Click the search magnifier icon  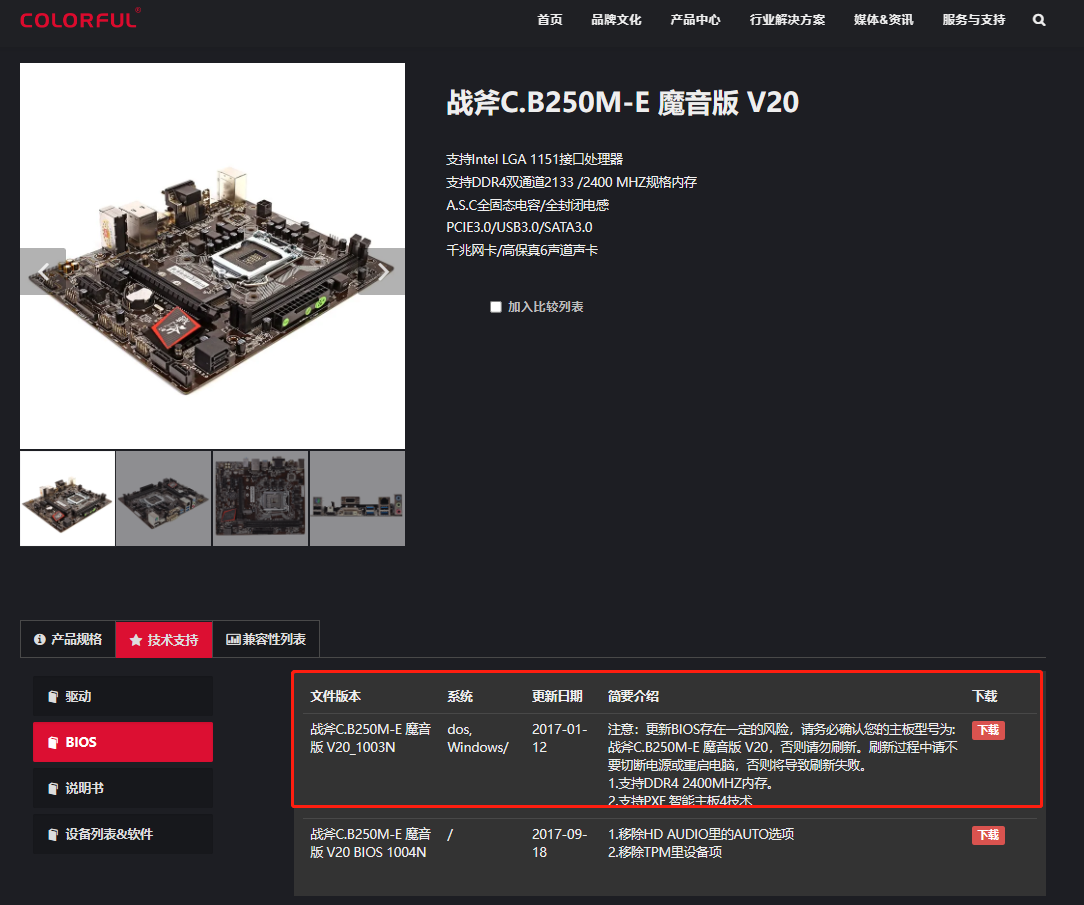pos(1038,20)
